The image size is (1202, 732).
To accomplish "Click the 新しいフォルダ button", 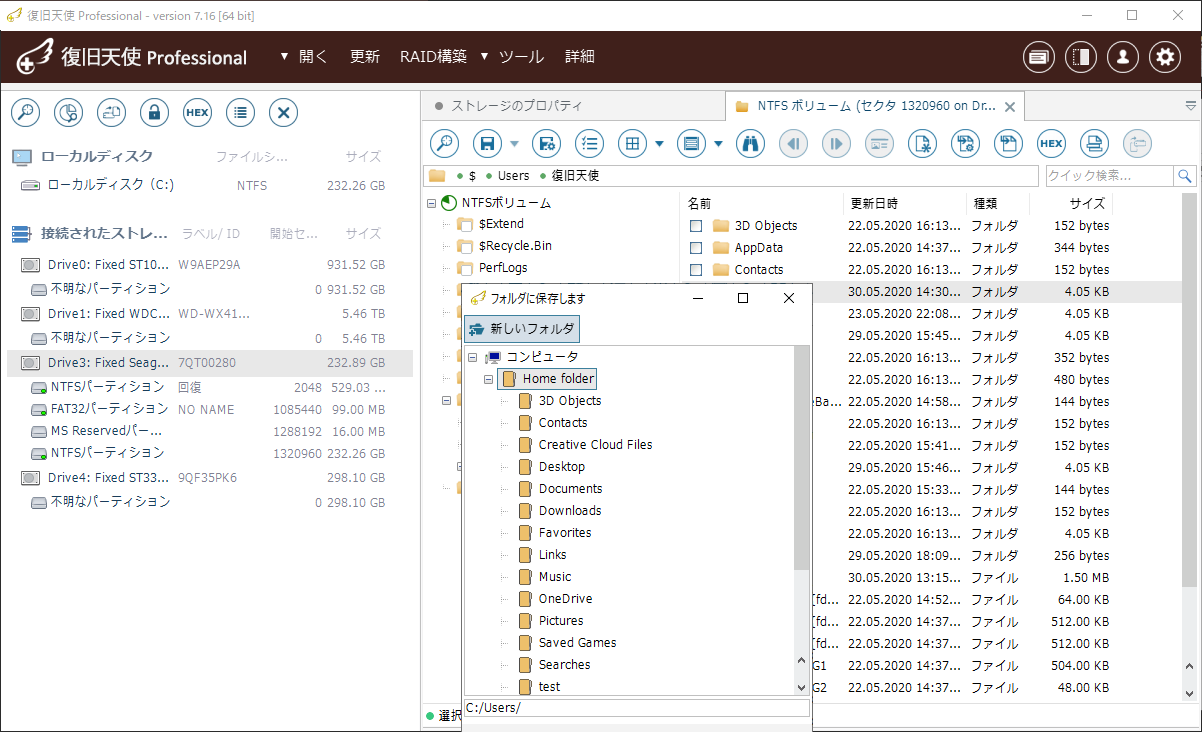I will coord(522,328).
